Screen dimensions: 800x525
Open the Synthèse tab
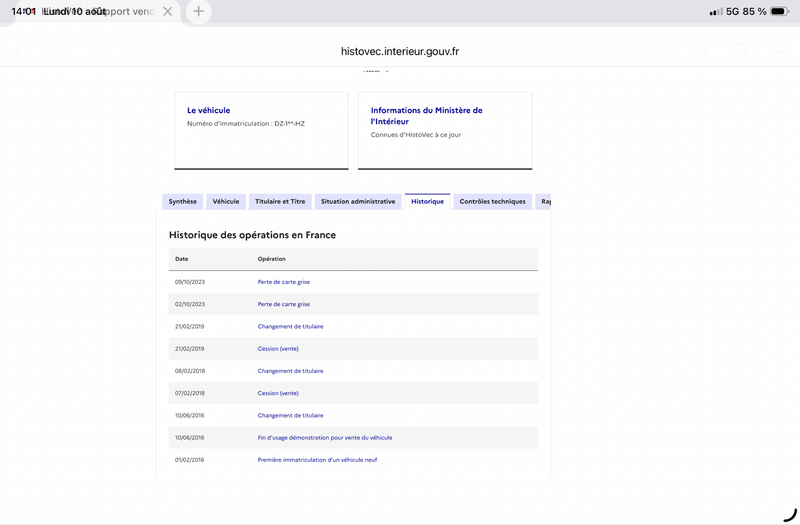tap(183, 202)
